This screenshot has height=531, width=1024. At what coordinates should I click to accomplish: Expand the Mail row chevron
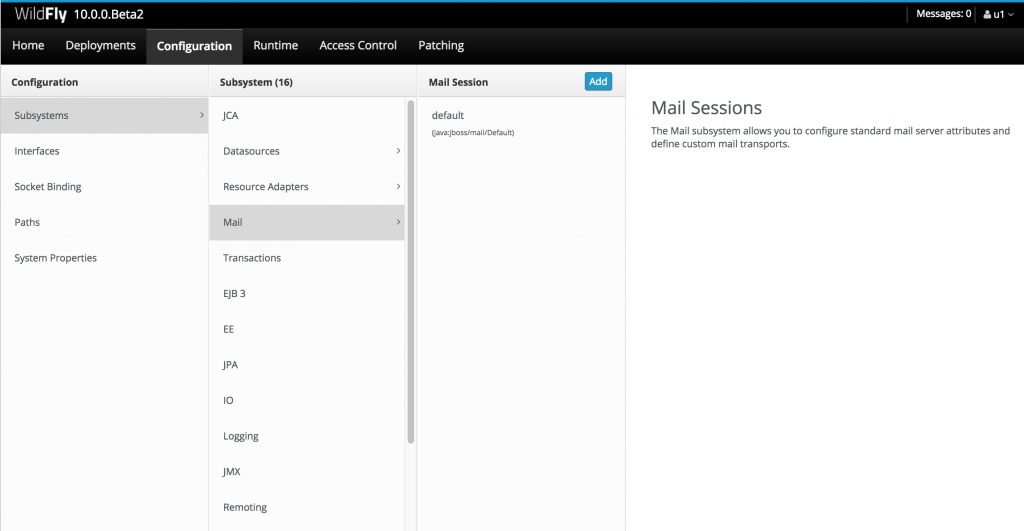point(398,222)
